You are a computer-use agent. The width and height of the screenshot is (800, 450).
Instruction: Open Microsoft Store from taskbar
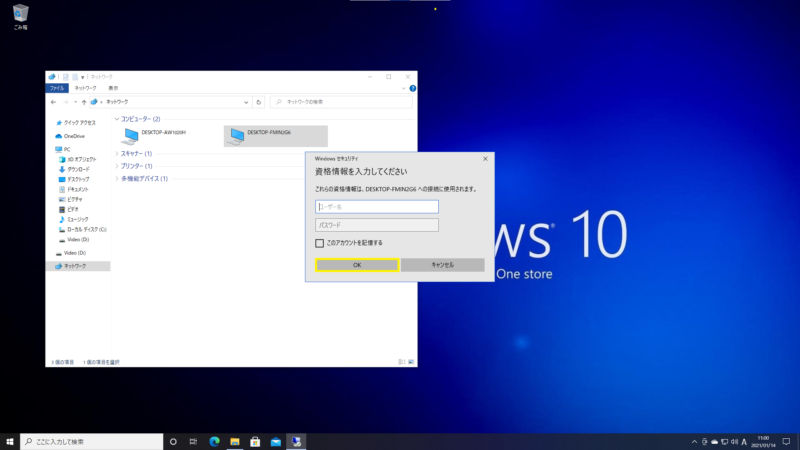pyautogui.click(x=255, y=442)
